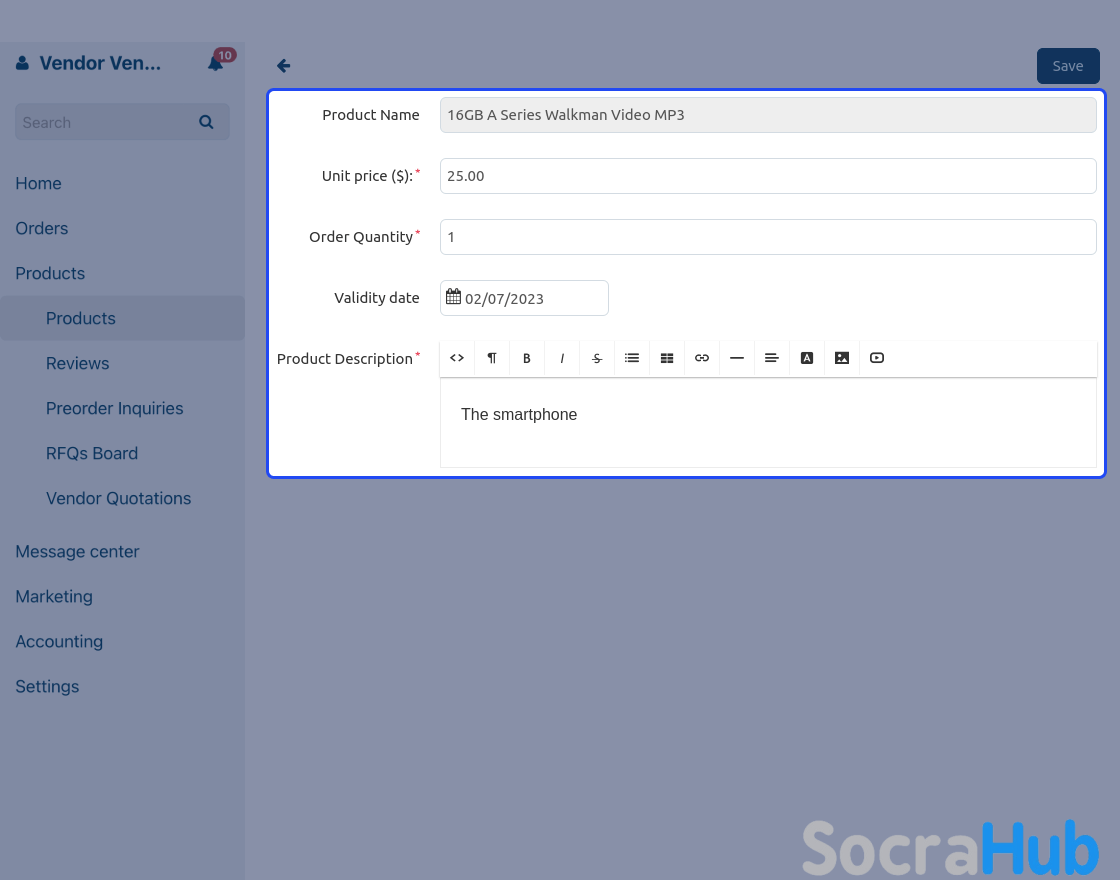The image size is (1120, 880).
Task: Toggle HTML code view in editor
Action: (457, 358)
